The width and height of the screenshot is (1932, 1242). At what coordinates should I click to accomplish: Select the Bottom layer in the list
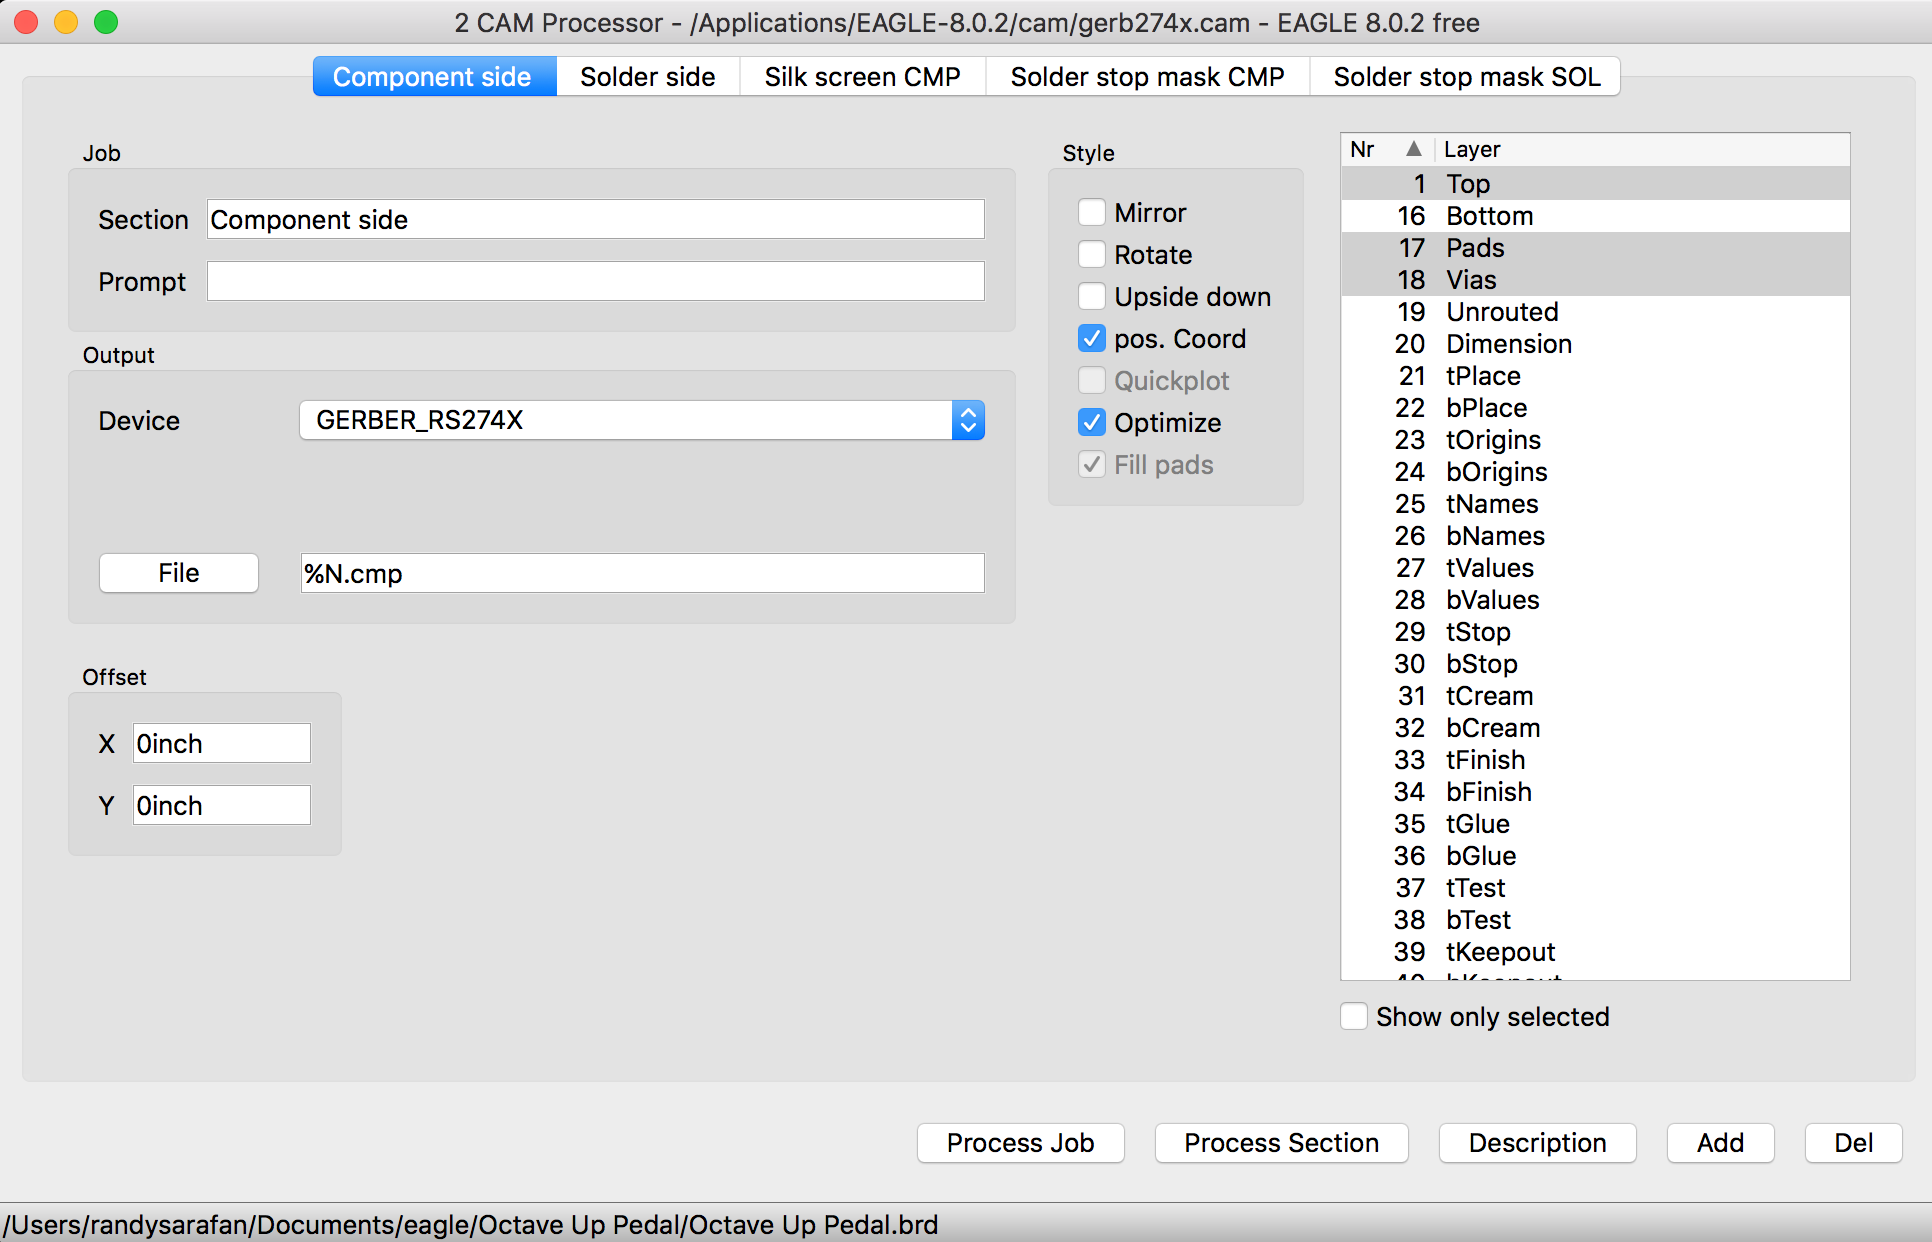tap(1489, 216)
